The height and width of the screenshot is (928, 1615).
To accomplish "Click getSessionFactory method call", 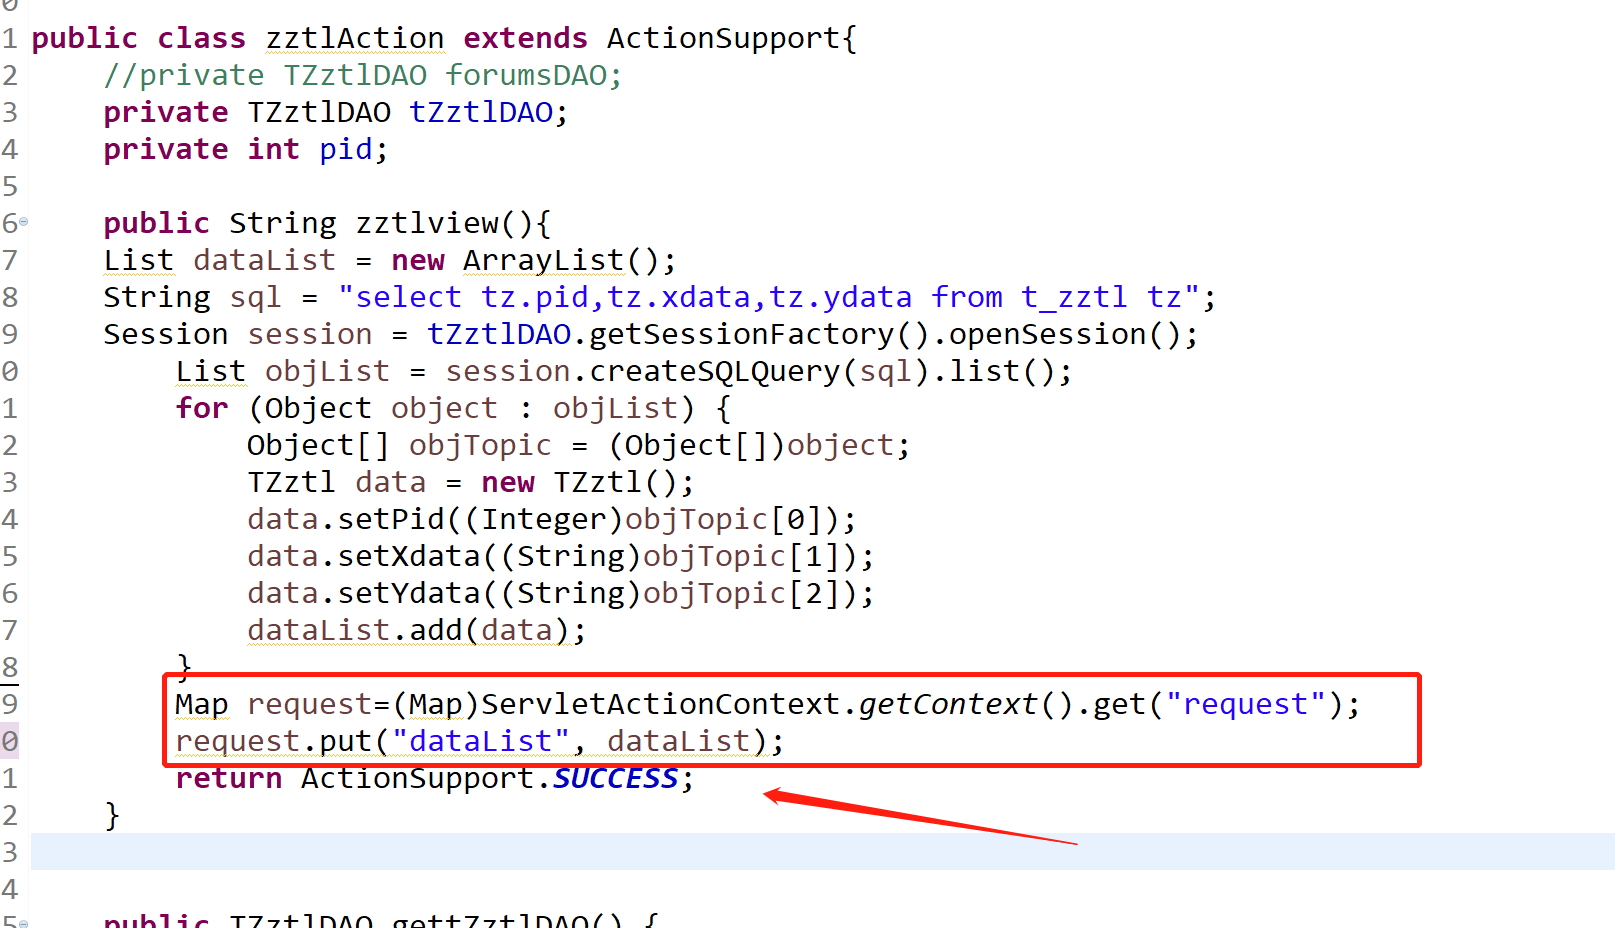I will coord(741,334).
